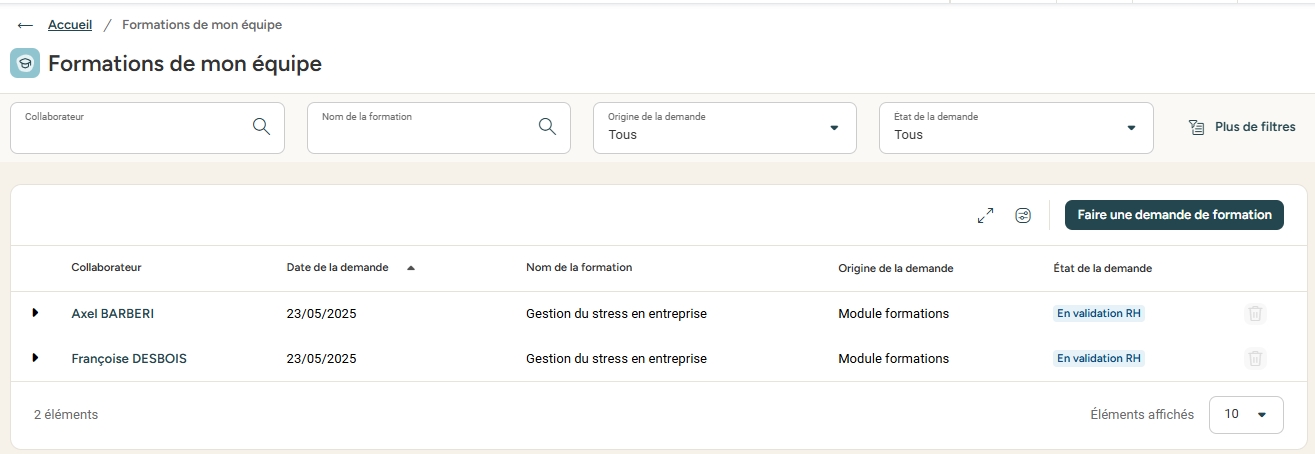Open Françoise DESBOIS collaborator link
Image resolution: width=1315 pixels, height=454 pixels.
(129, 359)
